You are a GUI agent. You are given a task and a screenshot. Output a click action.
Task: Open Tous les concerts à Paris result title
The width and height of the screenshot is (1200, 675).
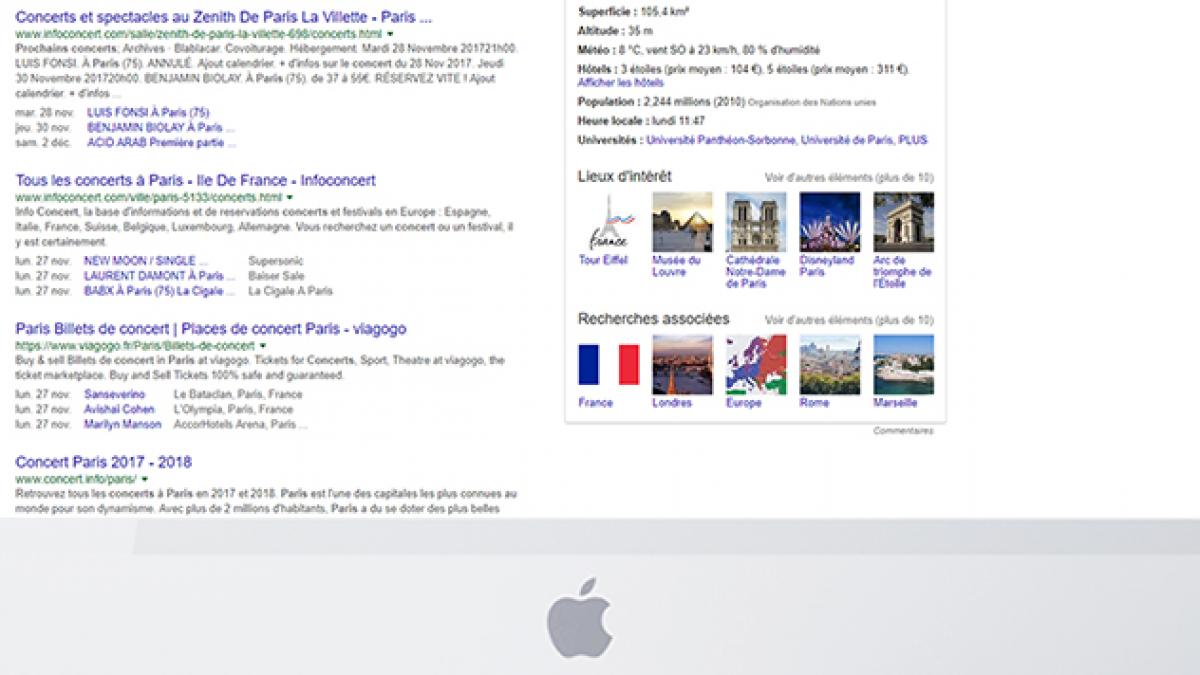(195, 180)
